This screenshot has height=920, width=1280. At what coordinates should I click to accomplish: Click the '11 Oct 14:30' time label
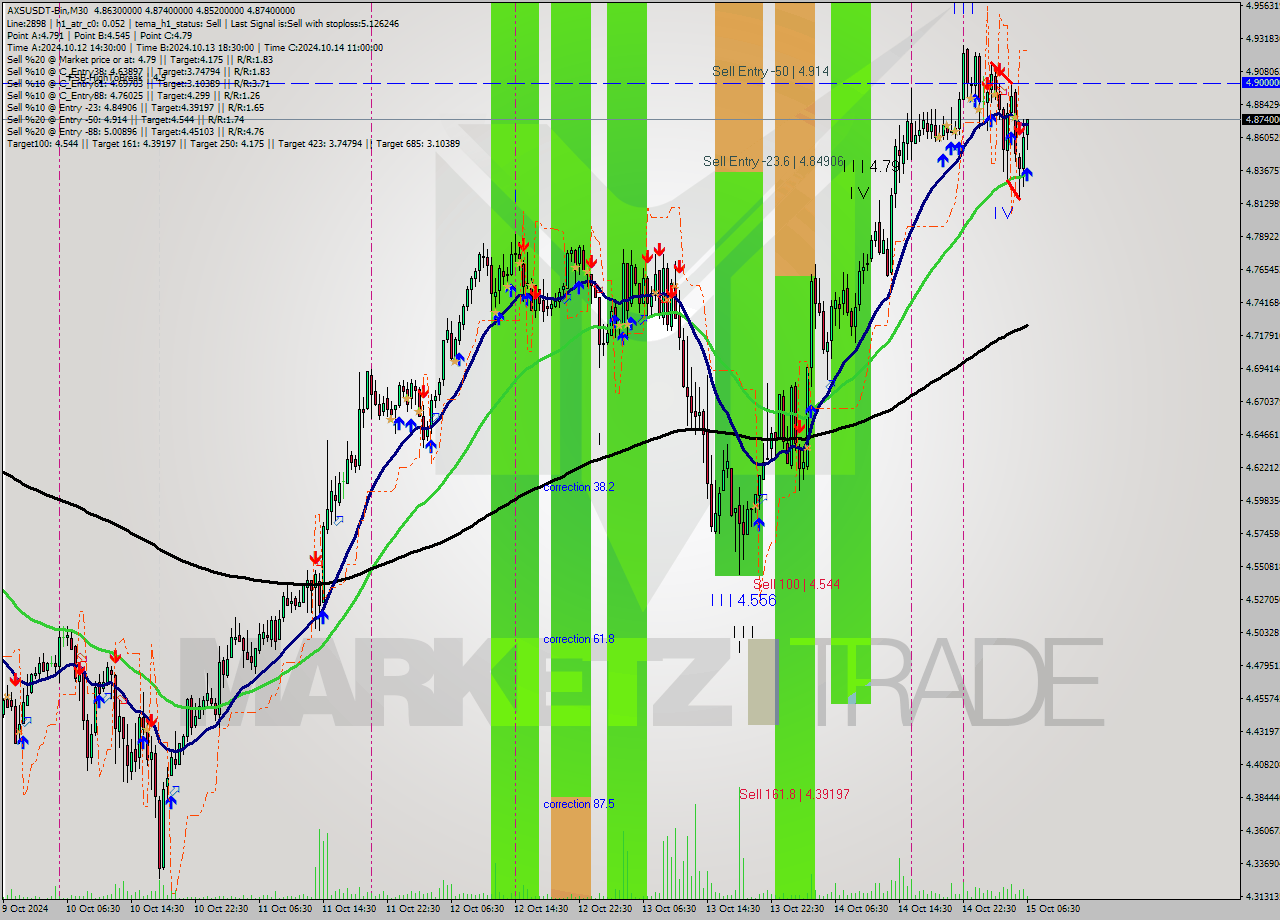[x=348, y=909]
